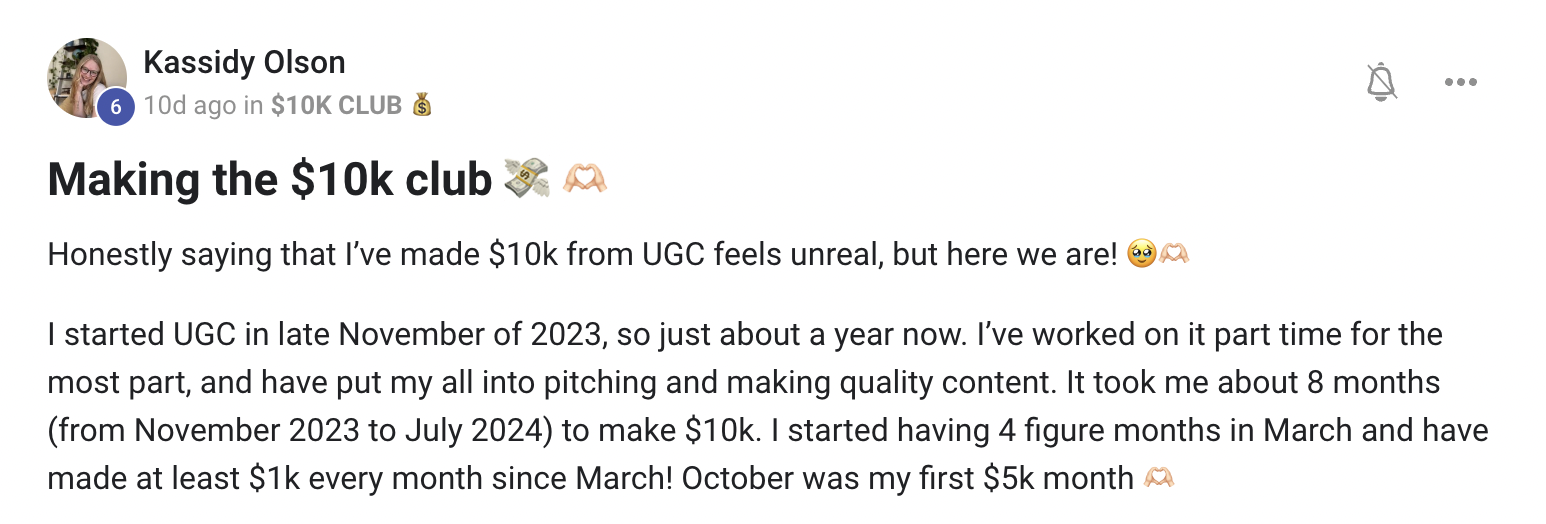Click the text October was my first $5k month
The width and height of the screenshot is (1546, 524).
907,478
